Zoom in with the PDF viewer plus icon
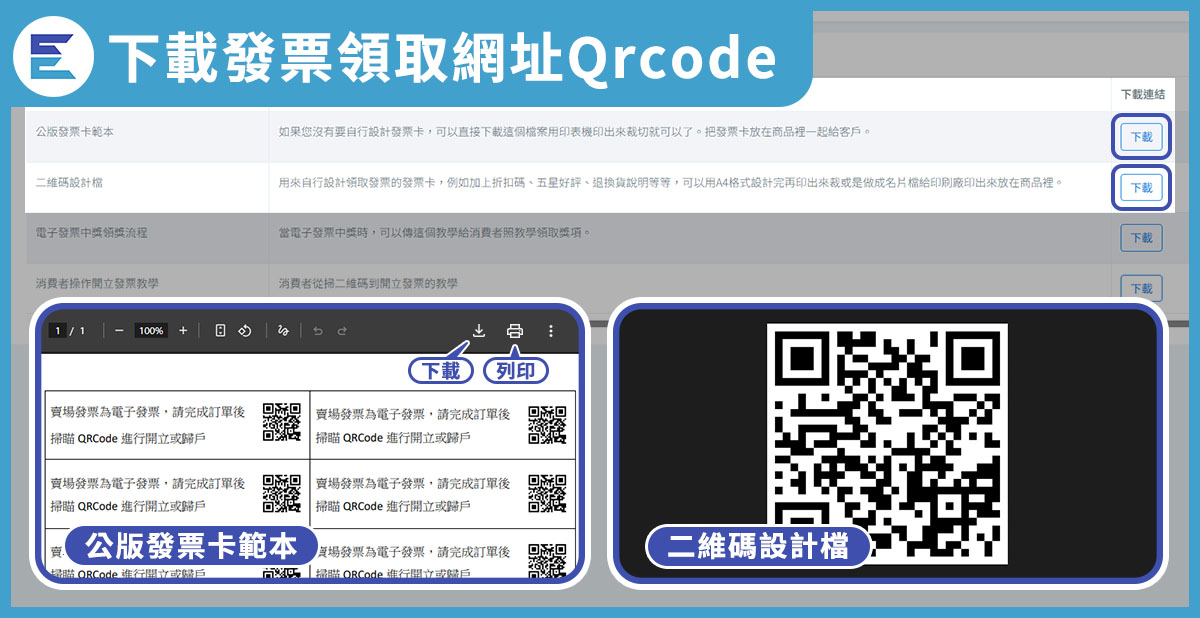1200x618 pixels. (183, 330)
